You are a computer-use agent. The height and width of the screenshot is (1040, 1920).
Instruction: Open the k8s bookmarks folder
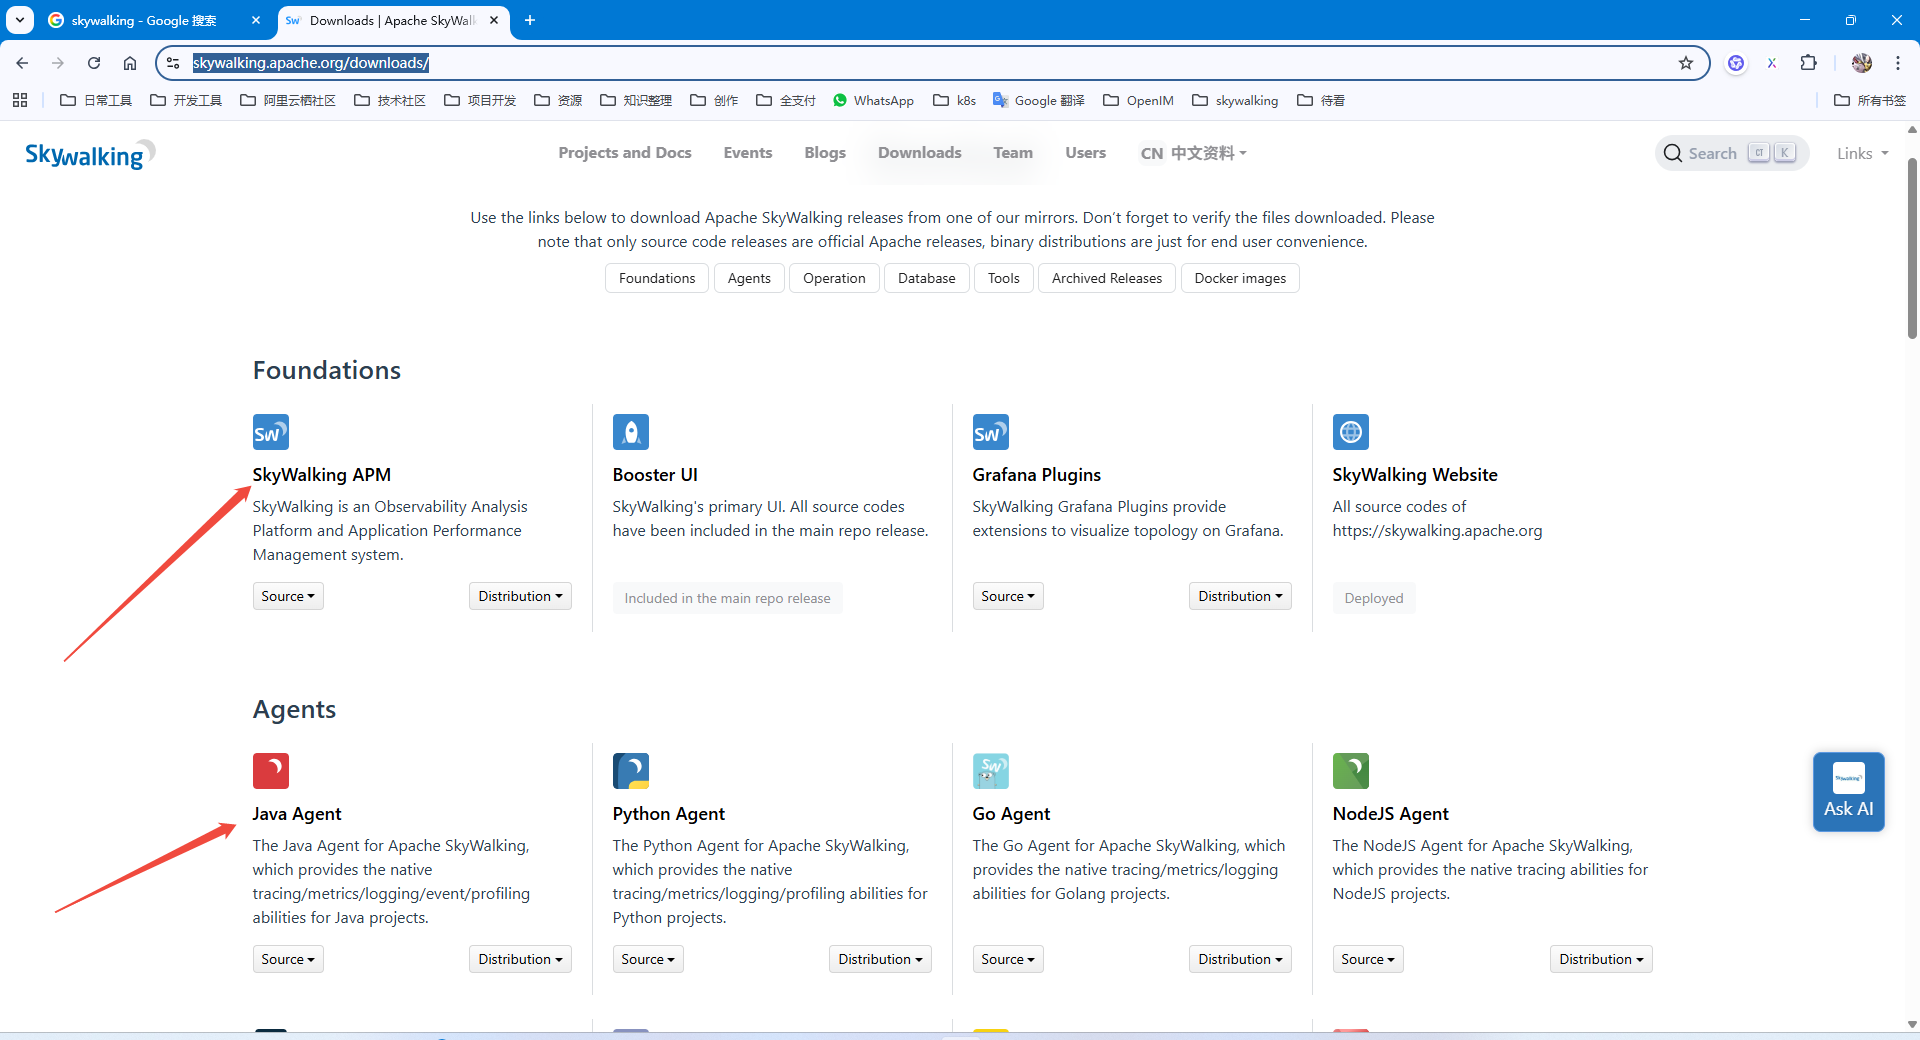click(954, 100)
